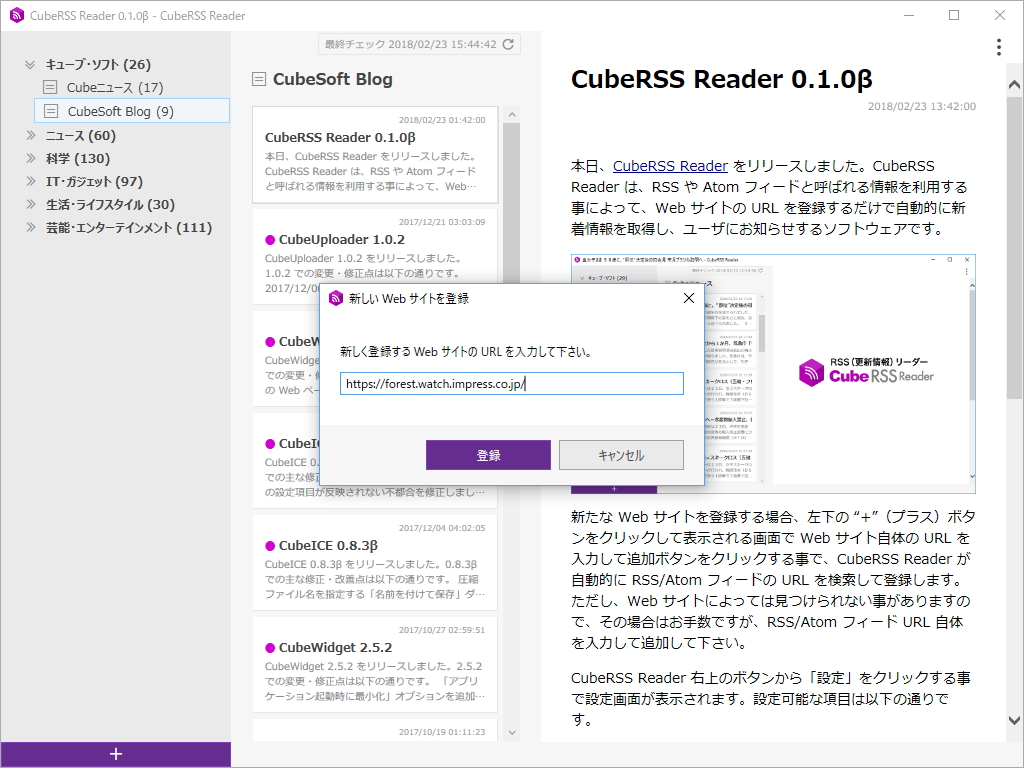Click the CubeRSS Reader logo in the title bar
The image size is (1024, 768).
[16, 15]
